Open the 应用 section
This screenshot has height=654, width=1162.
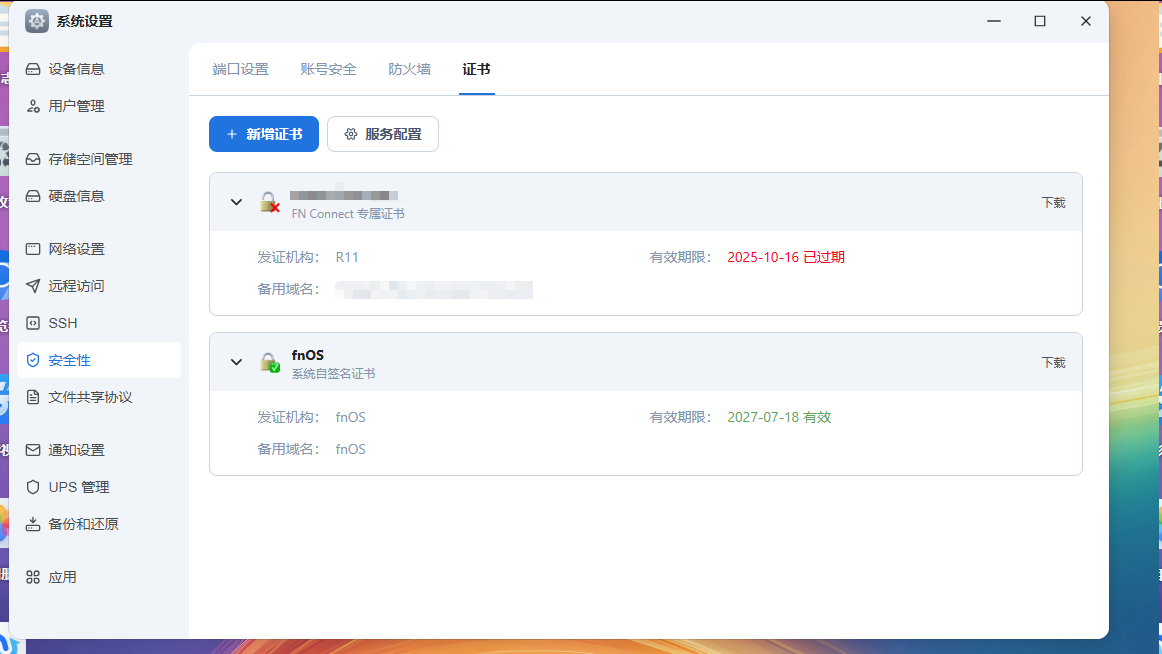(63, 576)
